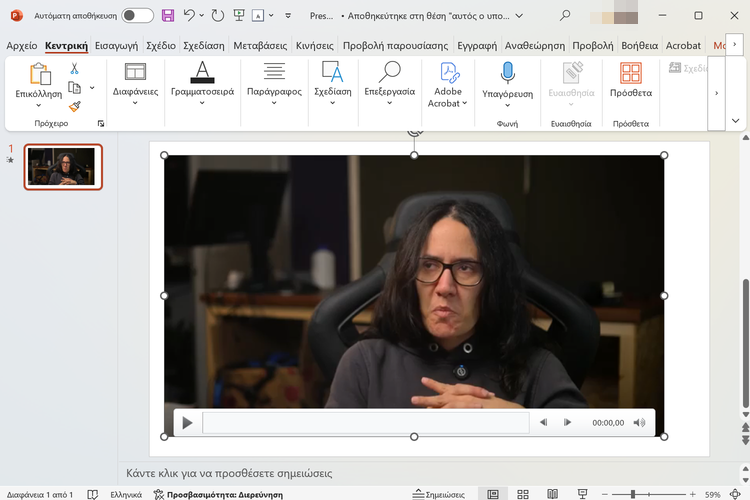
Task: Fit slide to current window icon
Action: coord(735,494)
